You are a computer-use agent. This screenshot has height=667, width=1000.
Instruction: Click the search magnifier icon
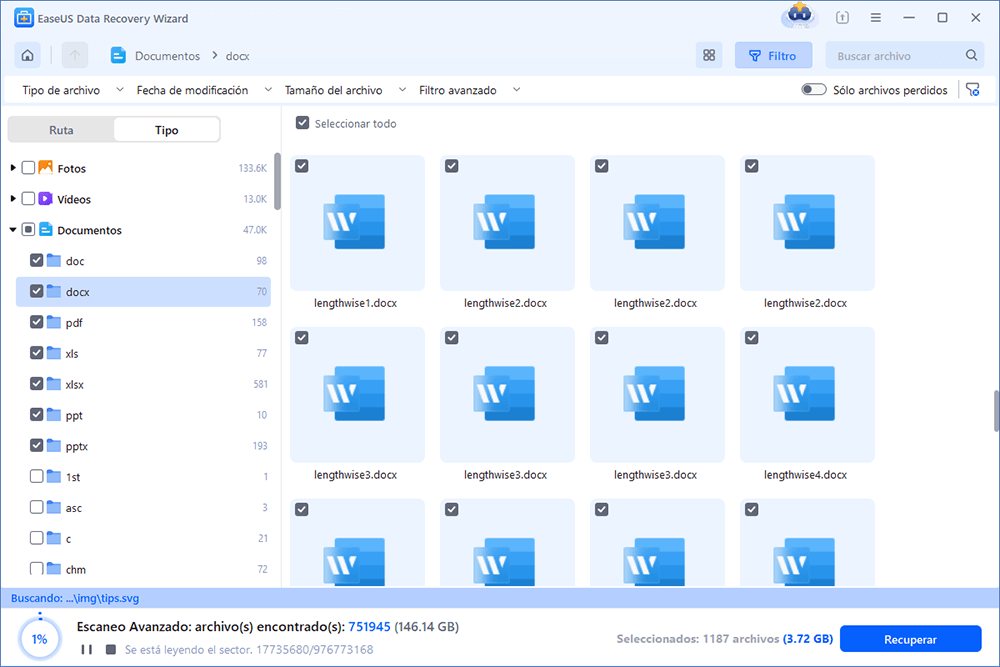(x=971, y=55)
